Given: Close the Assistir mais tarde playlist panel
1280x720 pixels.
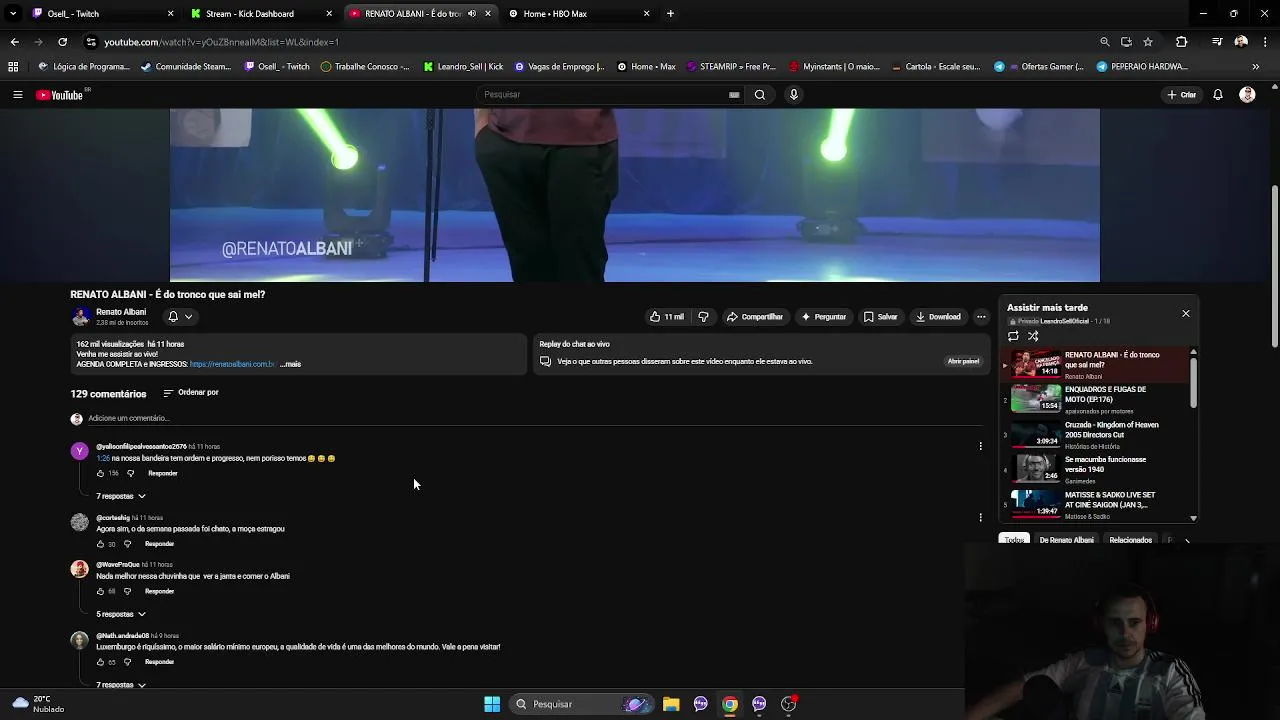Looking at the screenshot, I should (1186, 314).
